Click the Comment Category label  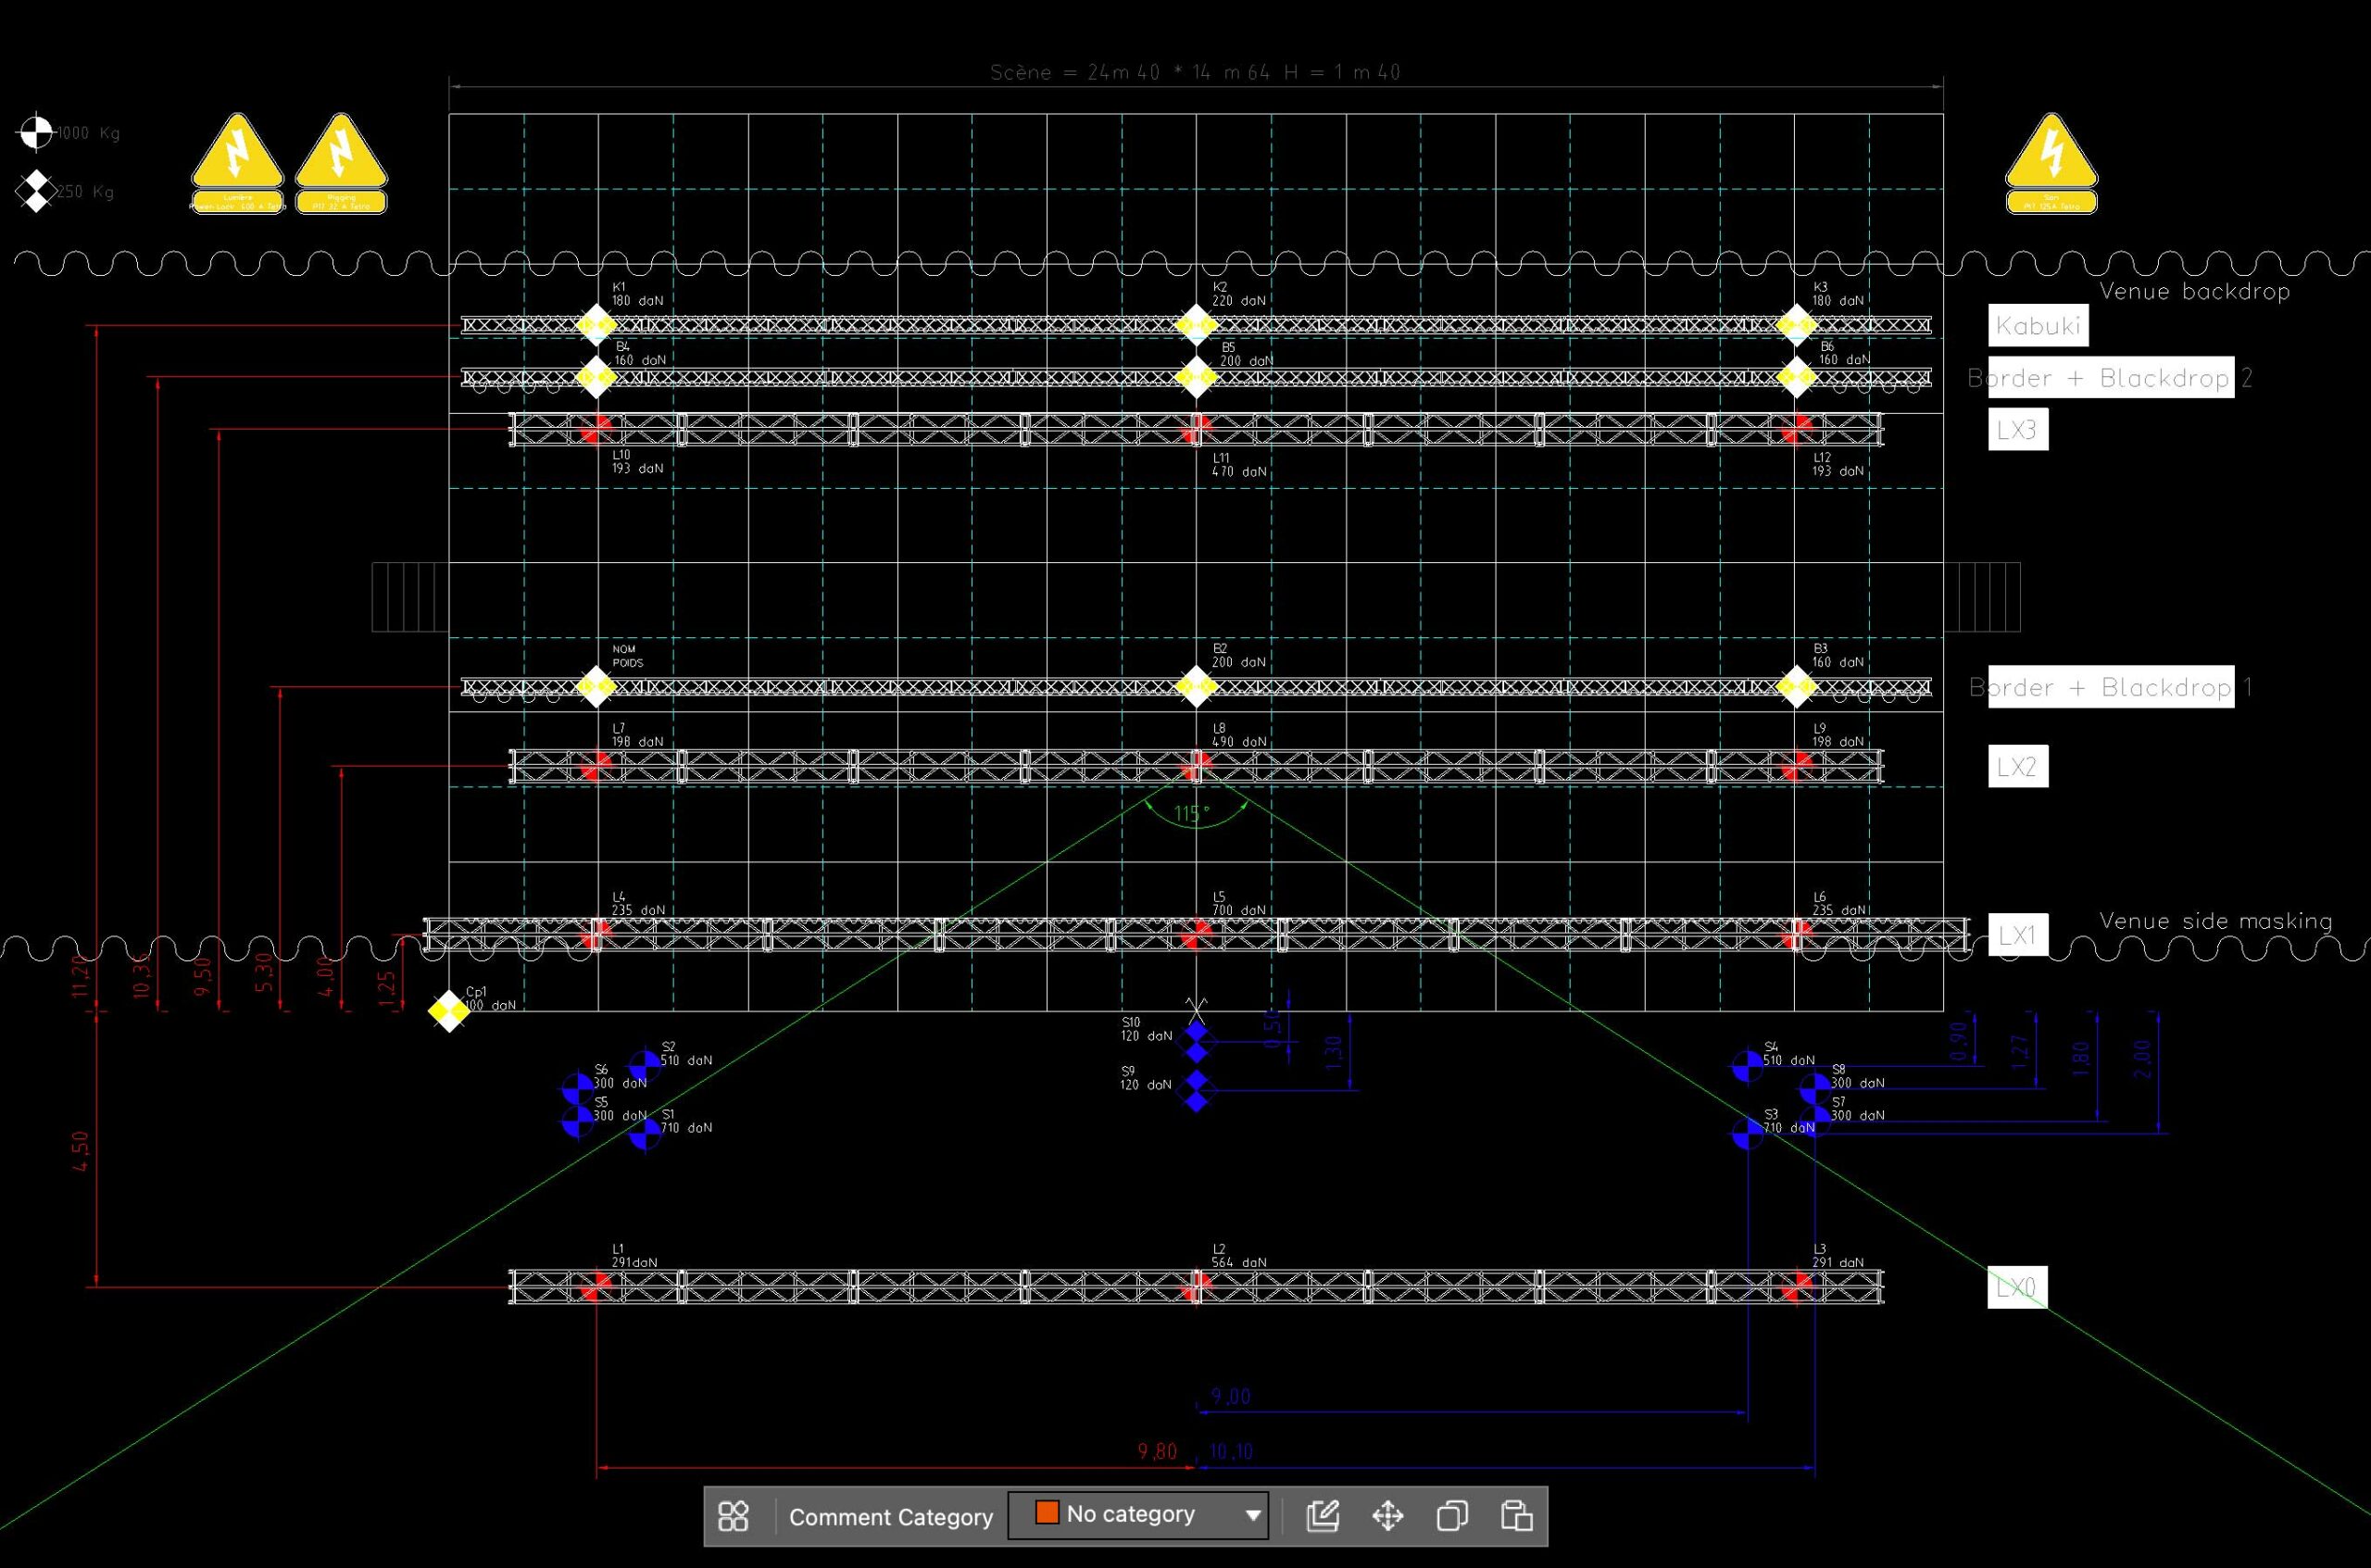pos(890,1517)
